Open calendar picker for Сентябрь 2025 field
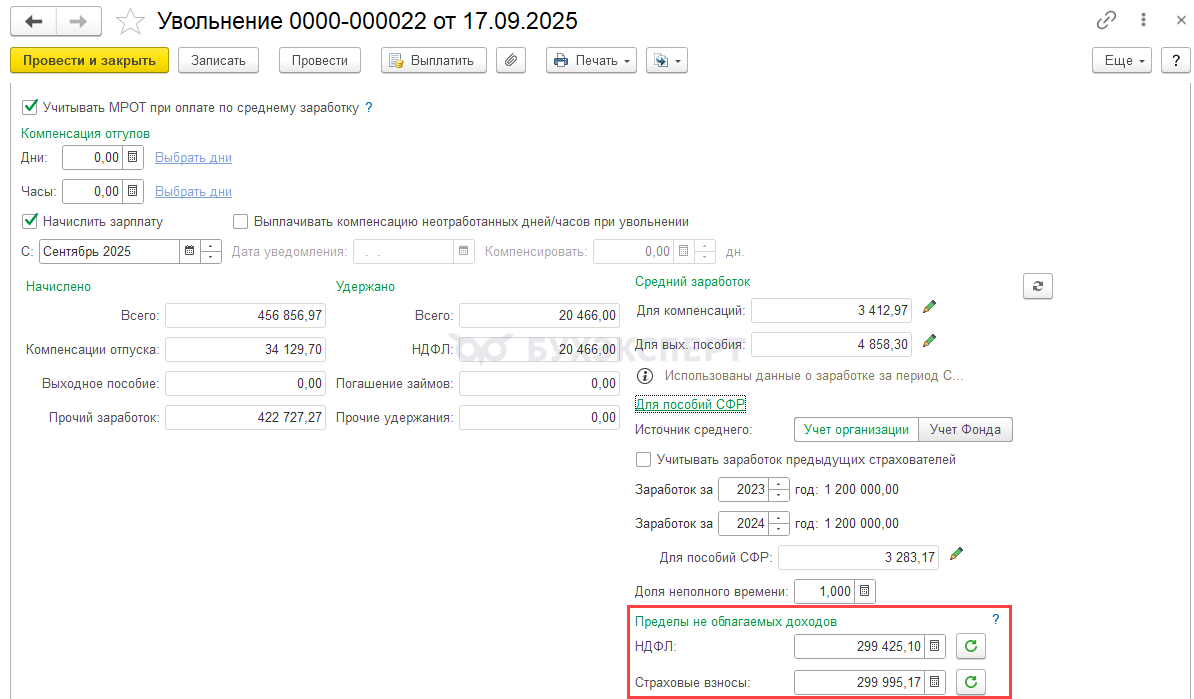Viewport: 1194px width, 699px height. (190, 251)
